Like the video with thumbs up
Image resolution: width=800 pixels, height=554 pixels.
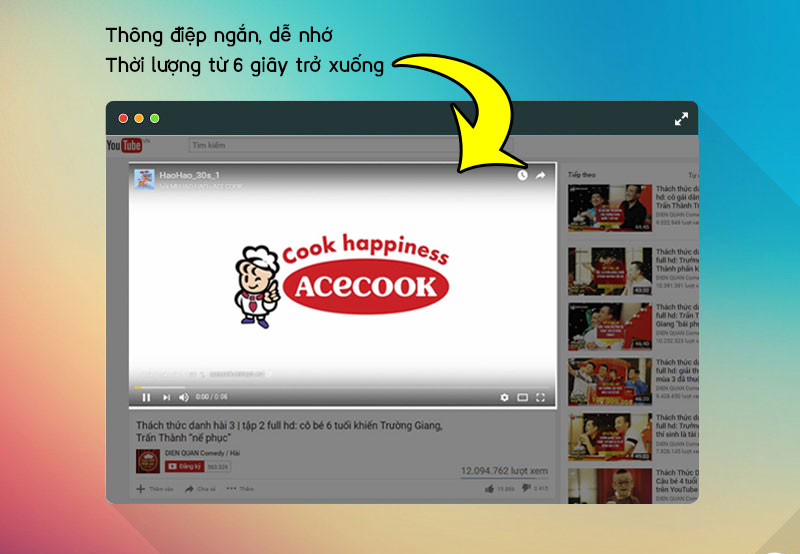pos(490,489)
